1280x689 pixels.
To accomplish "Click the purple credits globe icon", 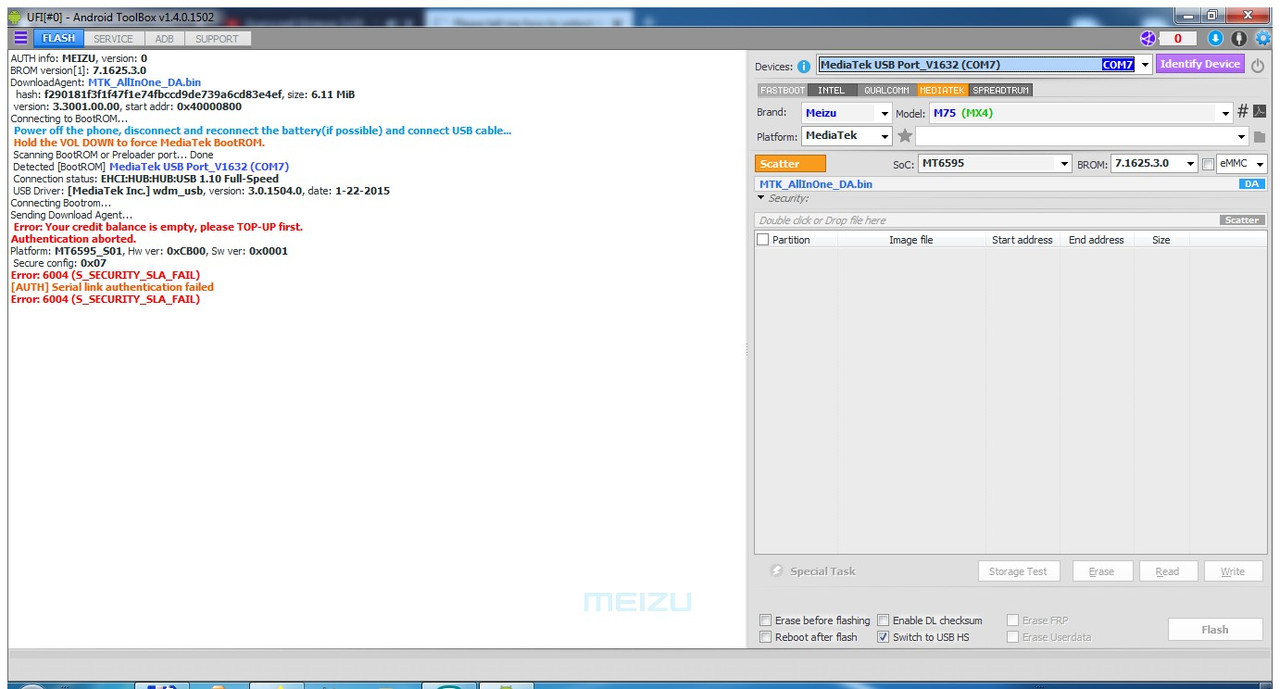I will (x=1147, y=38).
